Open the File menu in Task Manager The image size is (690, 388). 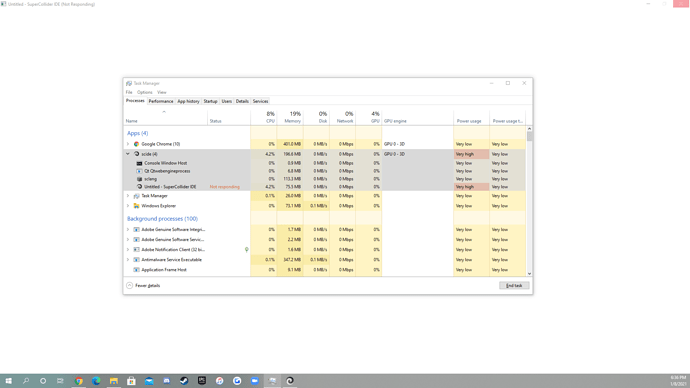(x=129, y=92)
